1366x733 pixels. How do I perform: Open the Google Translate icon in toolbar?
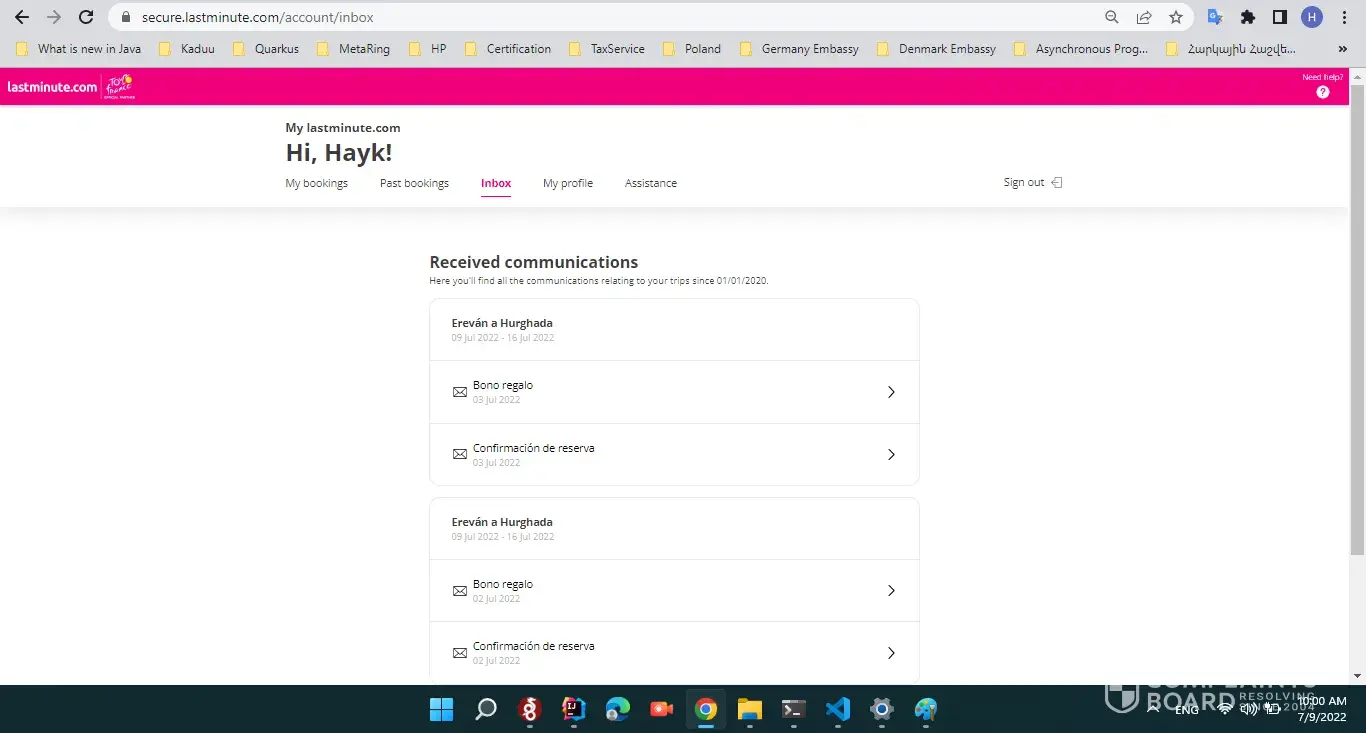[1215, 17]
